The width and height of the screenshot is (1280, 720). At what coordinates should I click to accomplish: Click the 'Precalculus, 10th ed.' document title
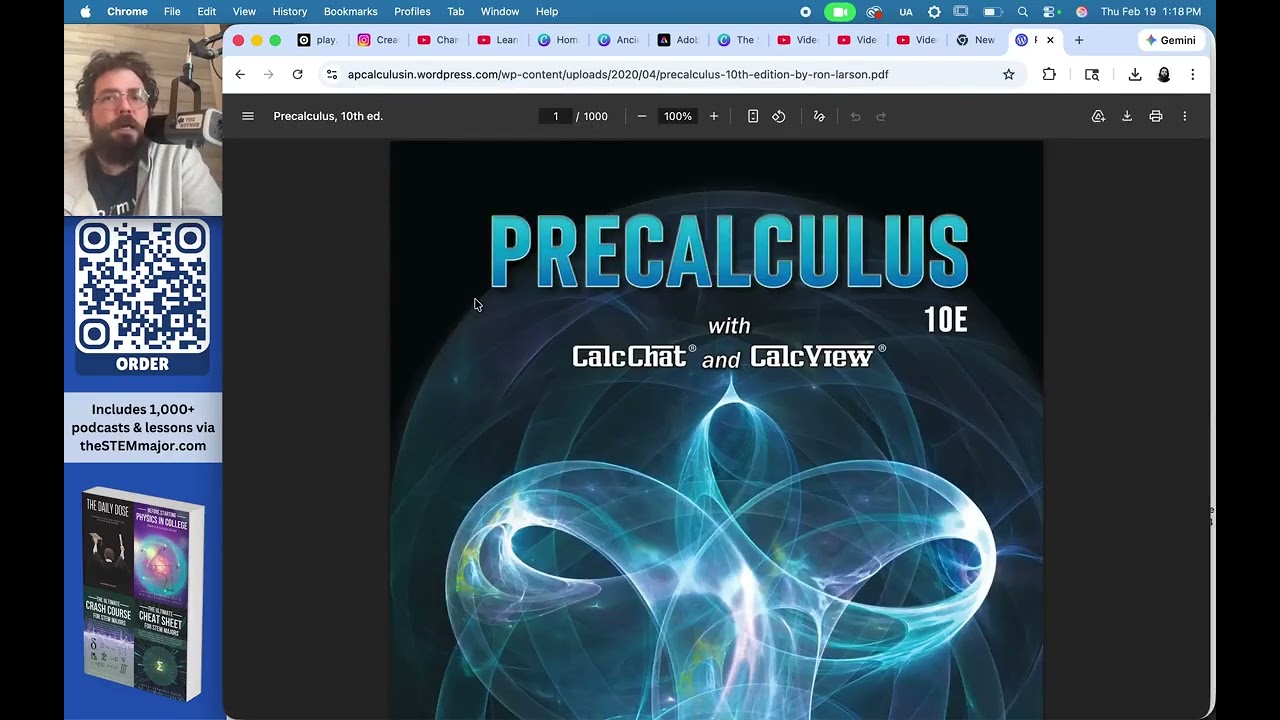[328, 116]
